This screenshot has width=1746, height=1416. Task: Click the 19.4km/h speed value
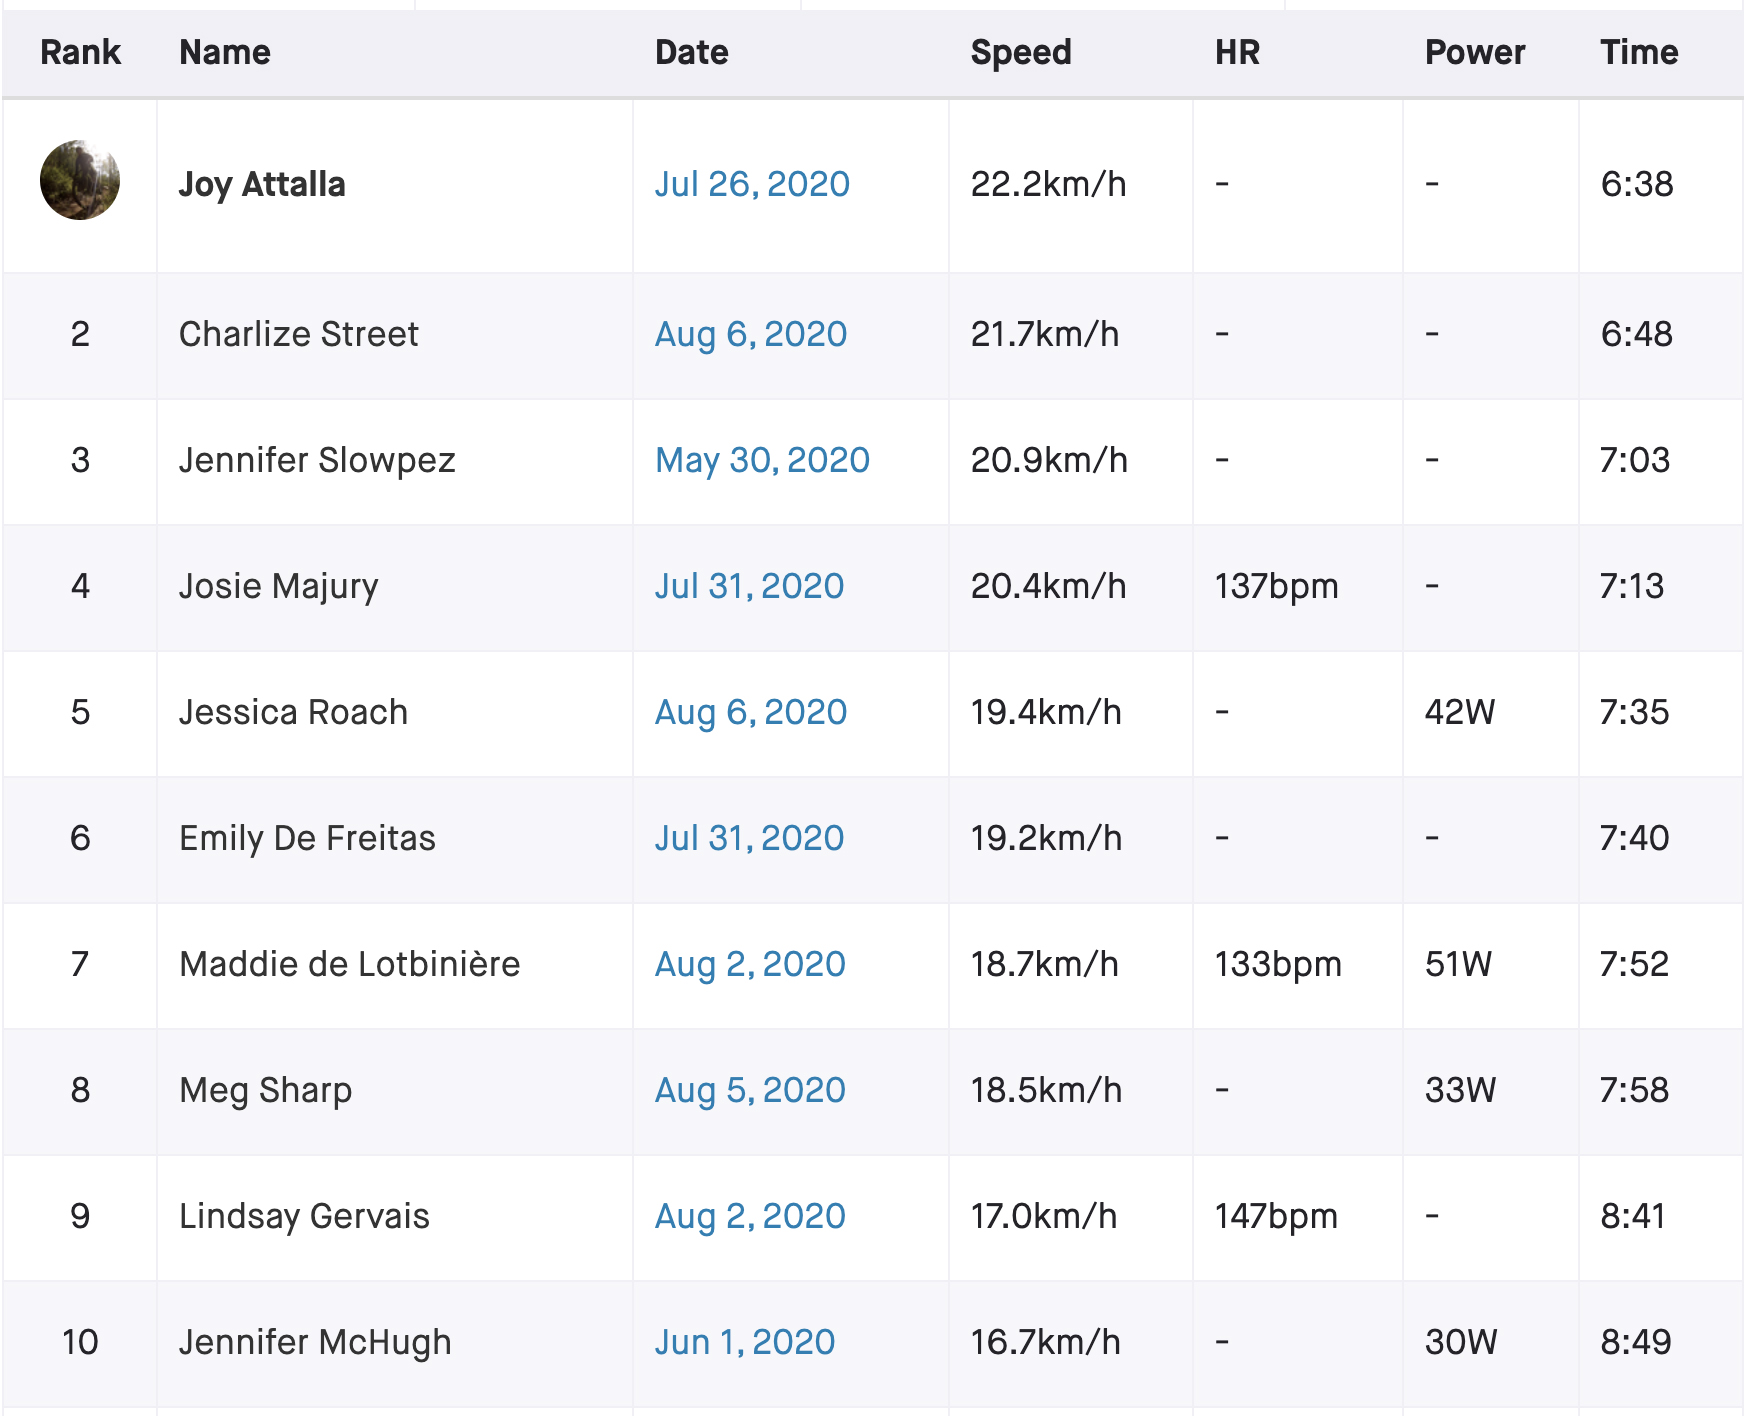click(1046, 712)
